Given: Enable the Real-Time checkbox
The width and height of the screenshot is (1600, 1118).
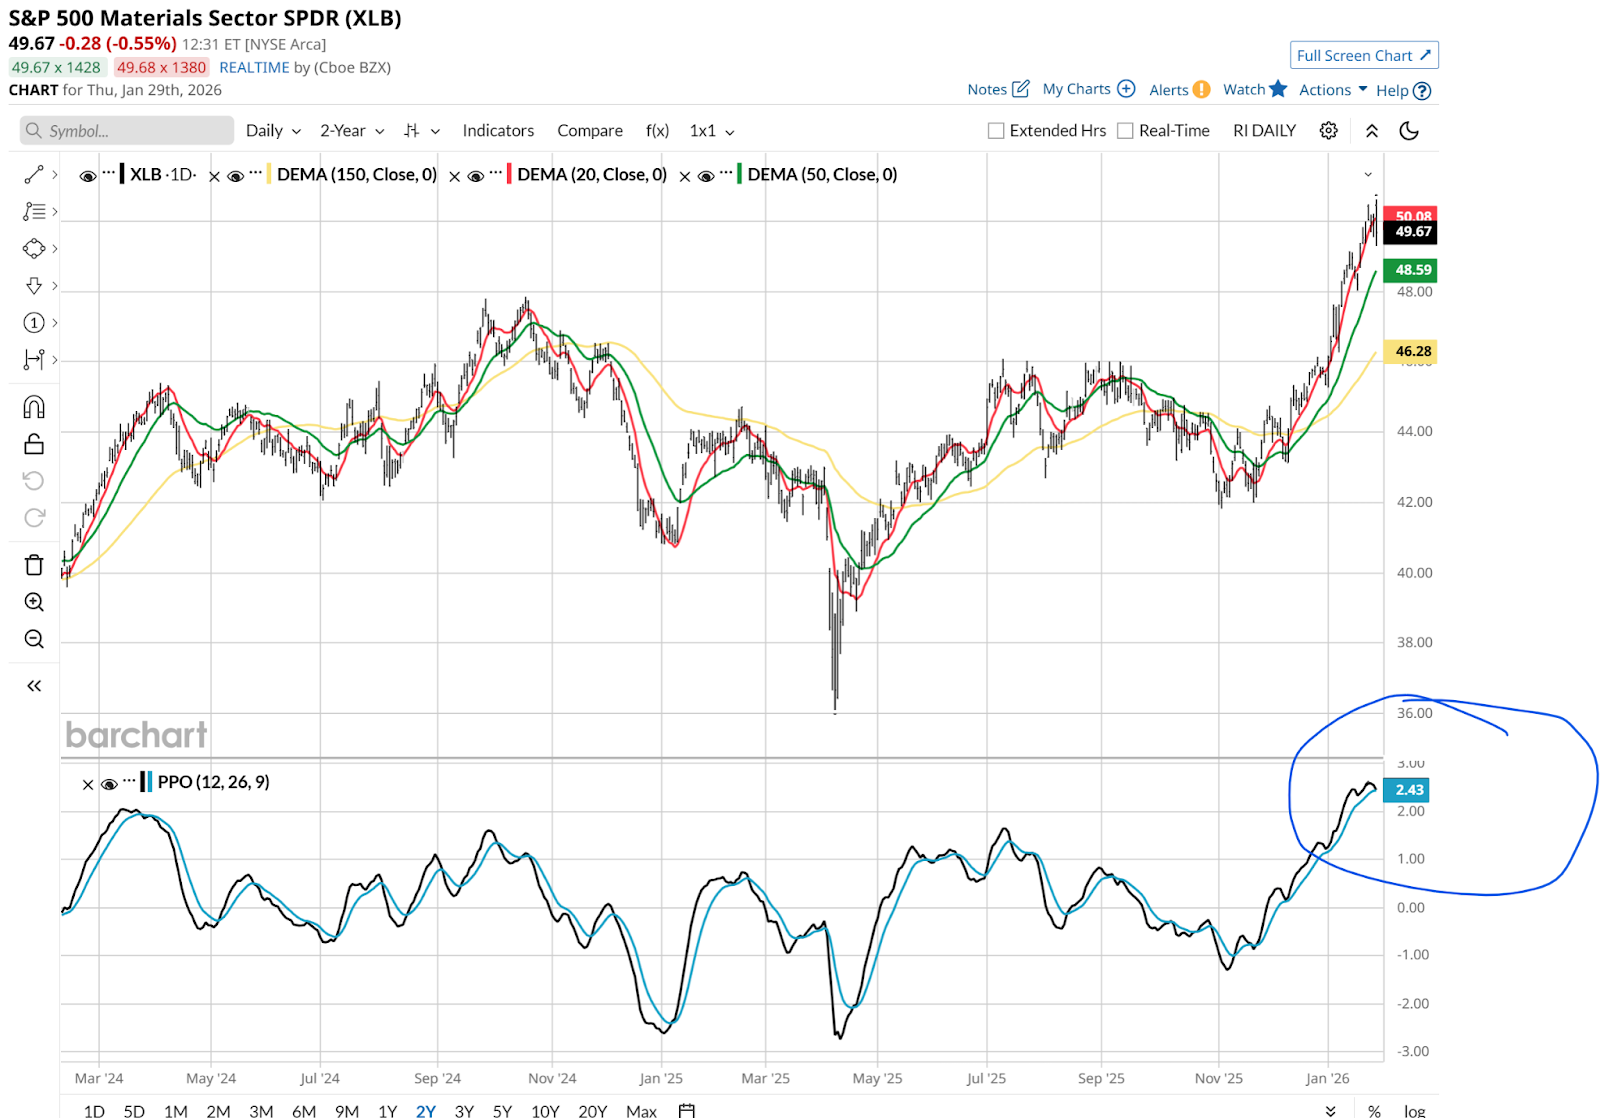Looking at the screenshot, I should pos(1125,131).
